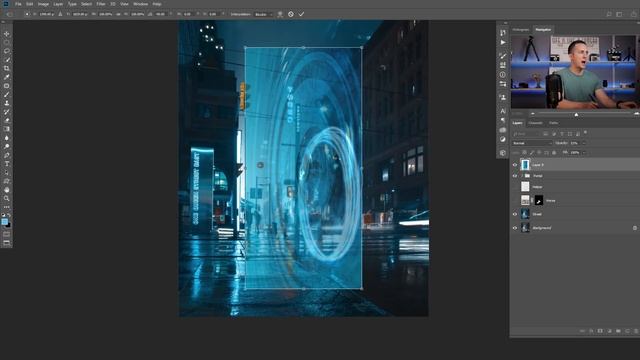Commit the transform with the checkmark
640x360 pixels.
coord(301,14)
